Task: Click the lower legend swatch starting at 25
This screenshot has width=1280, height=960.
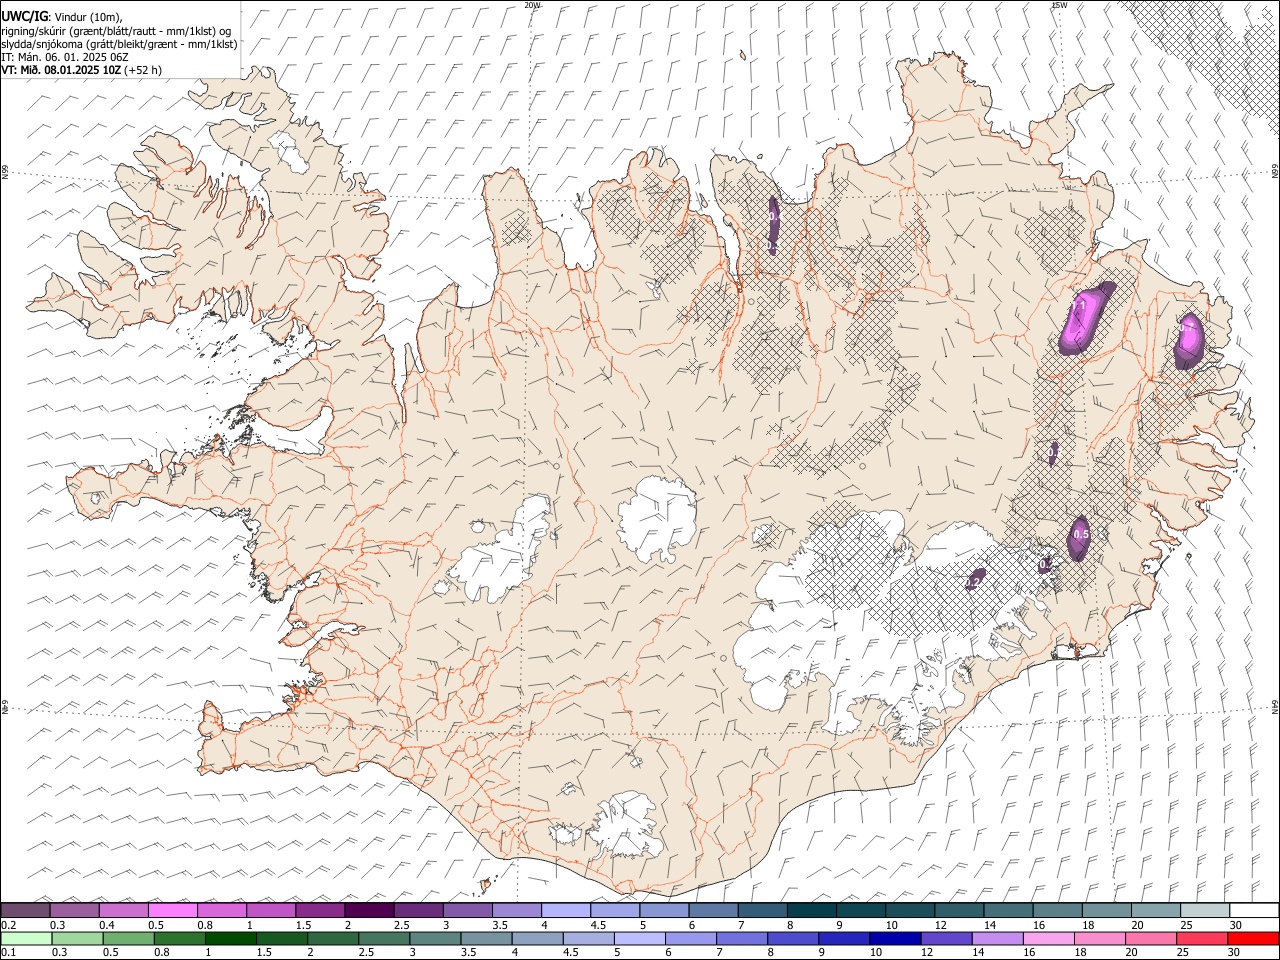Action: point(1201,938)
